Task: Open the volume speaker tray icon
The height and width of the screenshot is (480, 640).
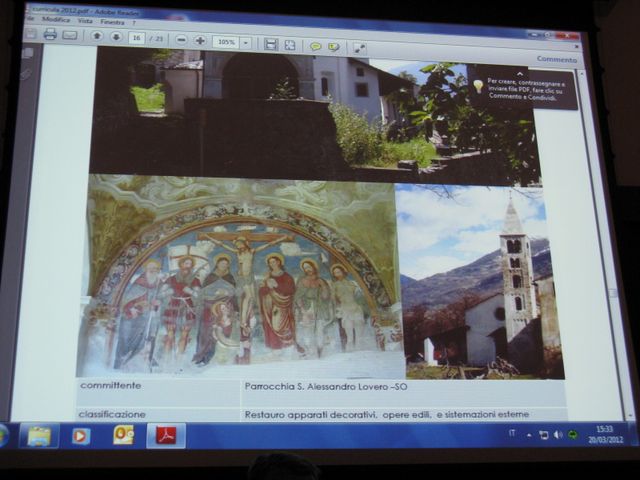Action: 558,435
